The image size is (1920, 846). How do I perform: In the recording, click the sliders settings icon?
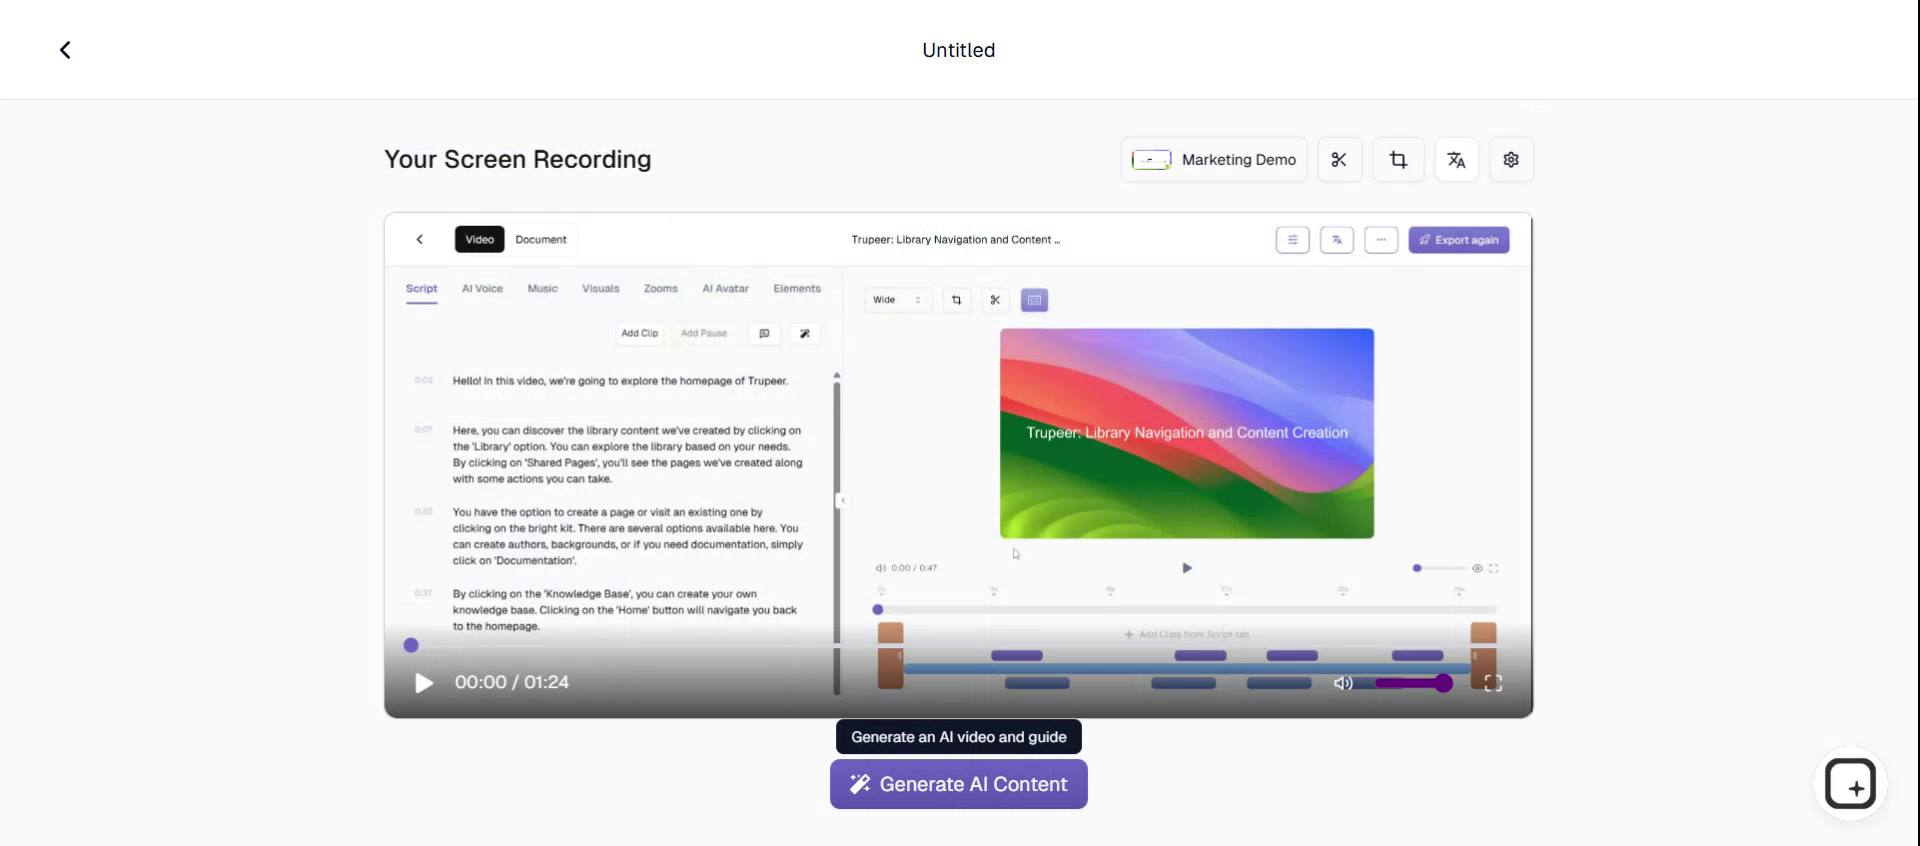click(x=1292, y=240)
